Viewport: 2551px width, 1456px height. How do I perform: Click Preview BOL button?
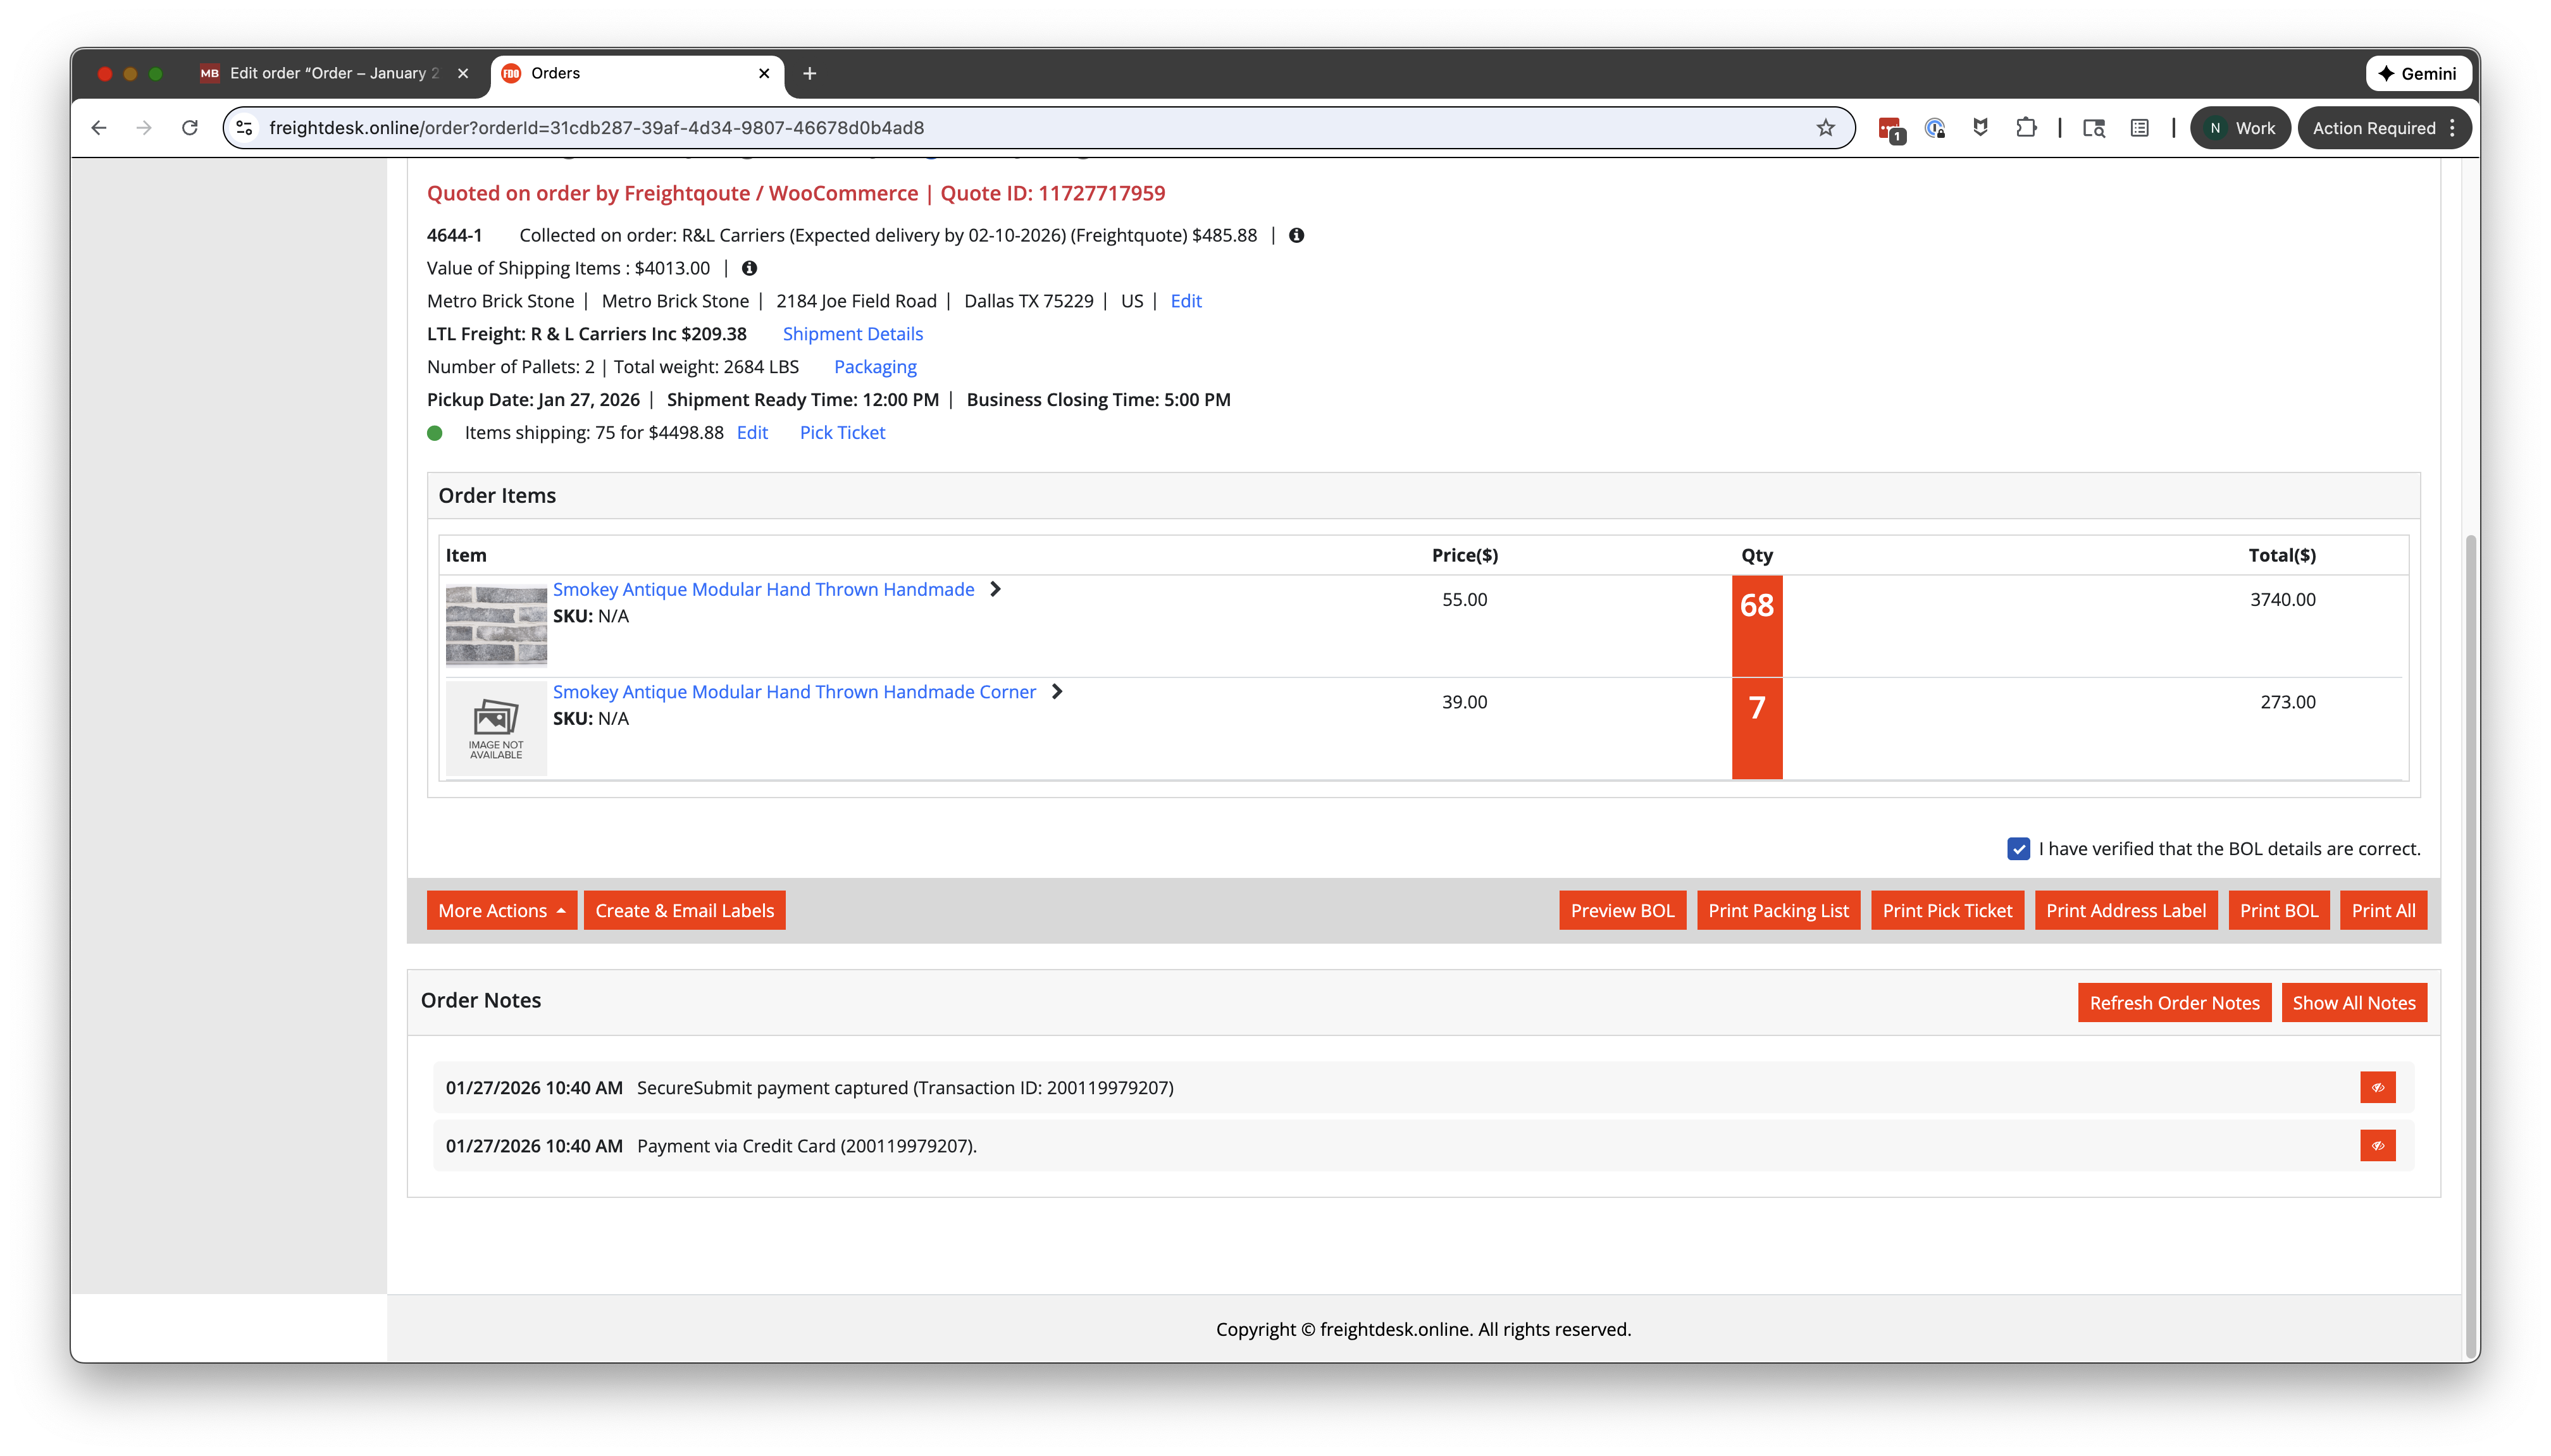coord(1621,910)
